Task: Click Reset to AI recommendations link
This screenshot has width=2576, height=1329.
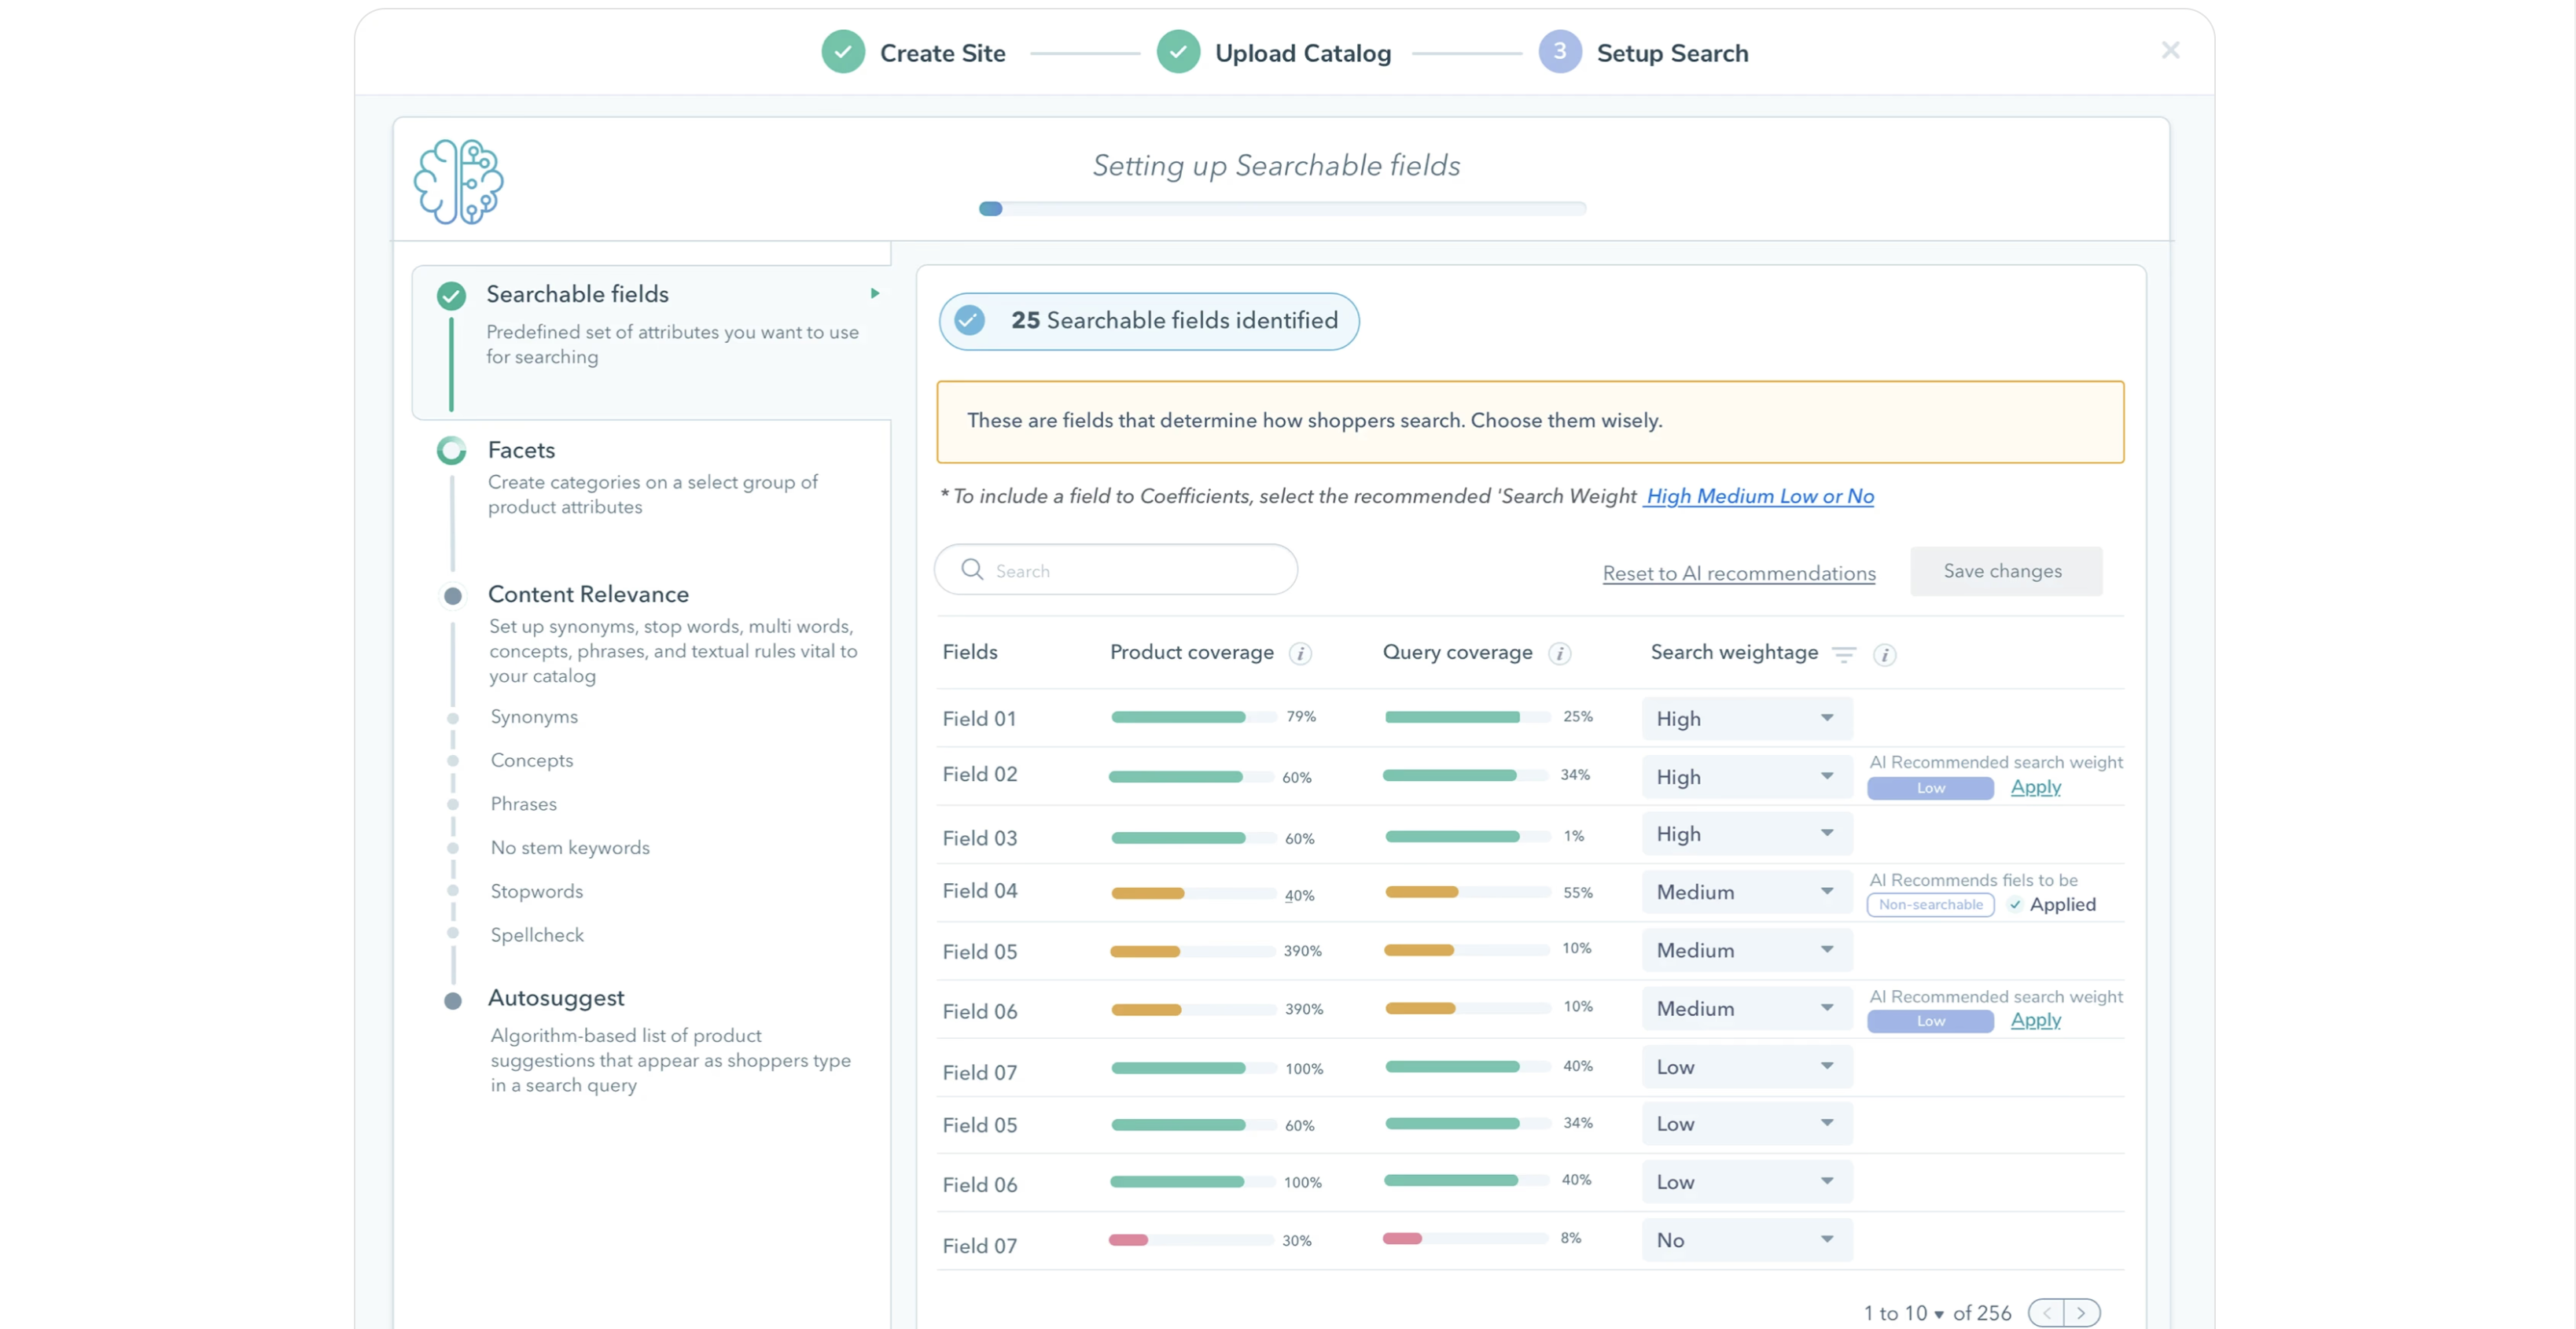Action: tap(1739, 573)
